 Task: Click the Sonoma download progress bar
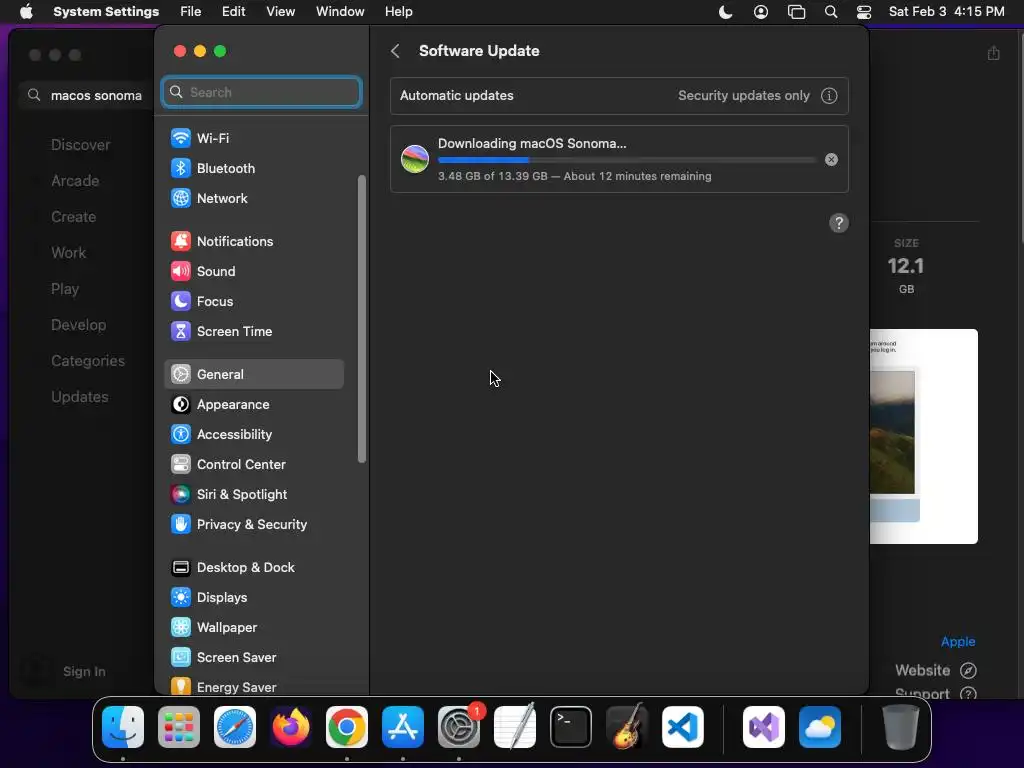click(627, 160)
